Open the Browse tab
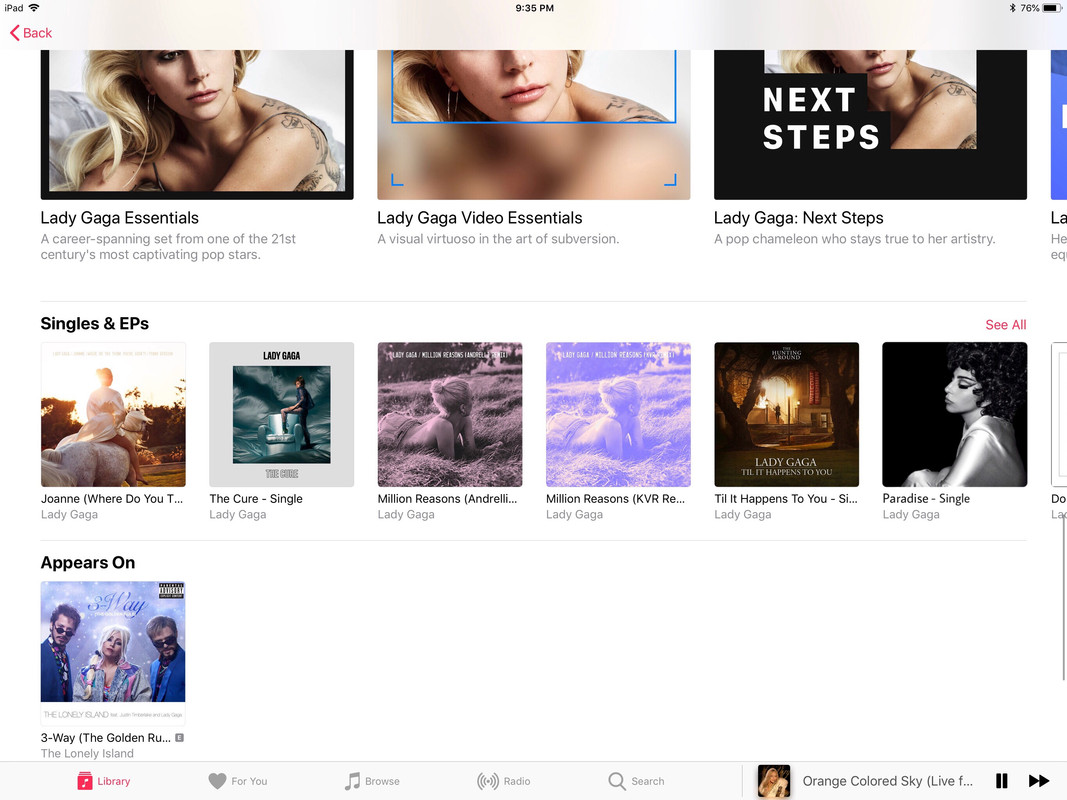The height and width of the screenshot is (800, 1067). [372, 781]
